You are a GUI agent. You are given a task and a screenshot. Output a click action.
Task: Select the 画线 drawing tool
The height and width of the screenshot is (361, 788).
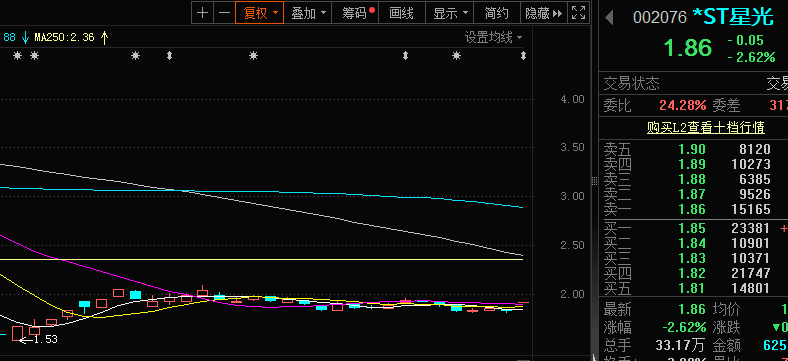(x=402, y=13)
